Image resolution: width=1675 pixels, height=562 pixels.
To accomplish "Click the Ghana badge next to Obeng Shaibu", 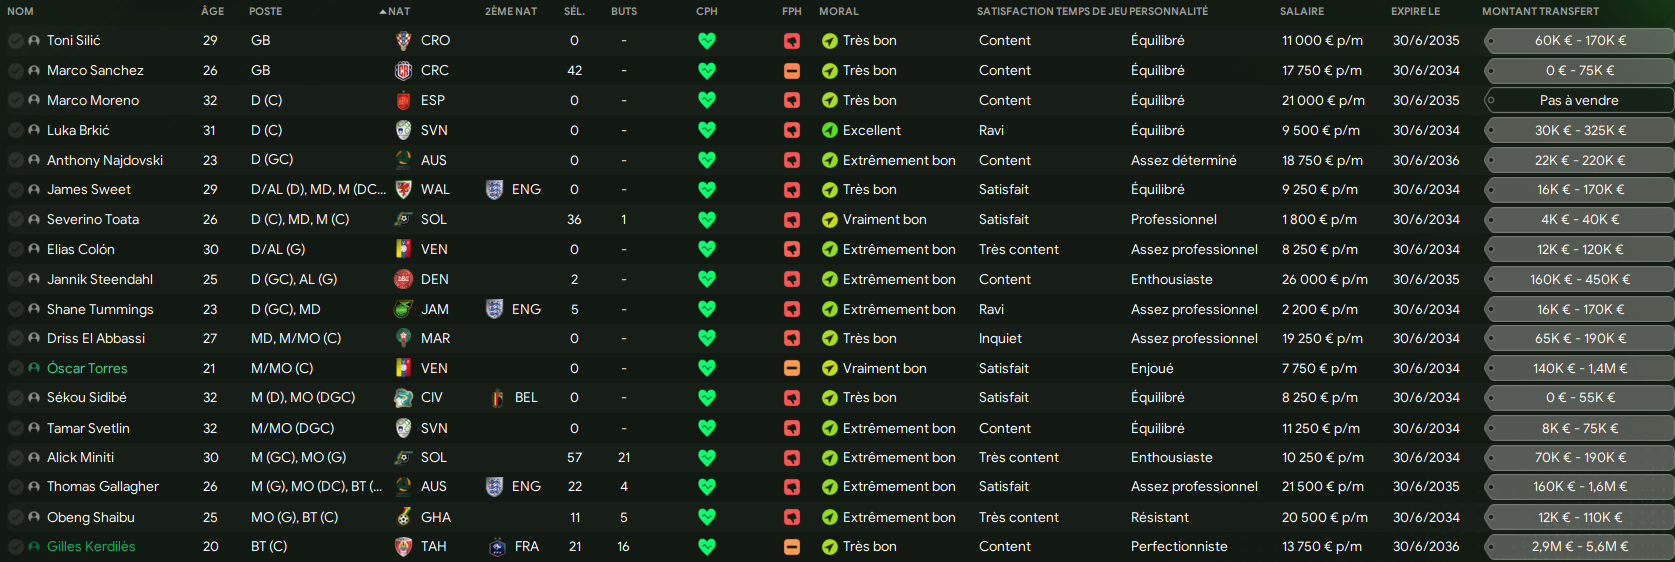I will (403, 517).
